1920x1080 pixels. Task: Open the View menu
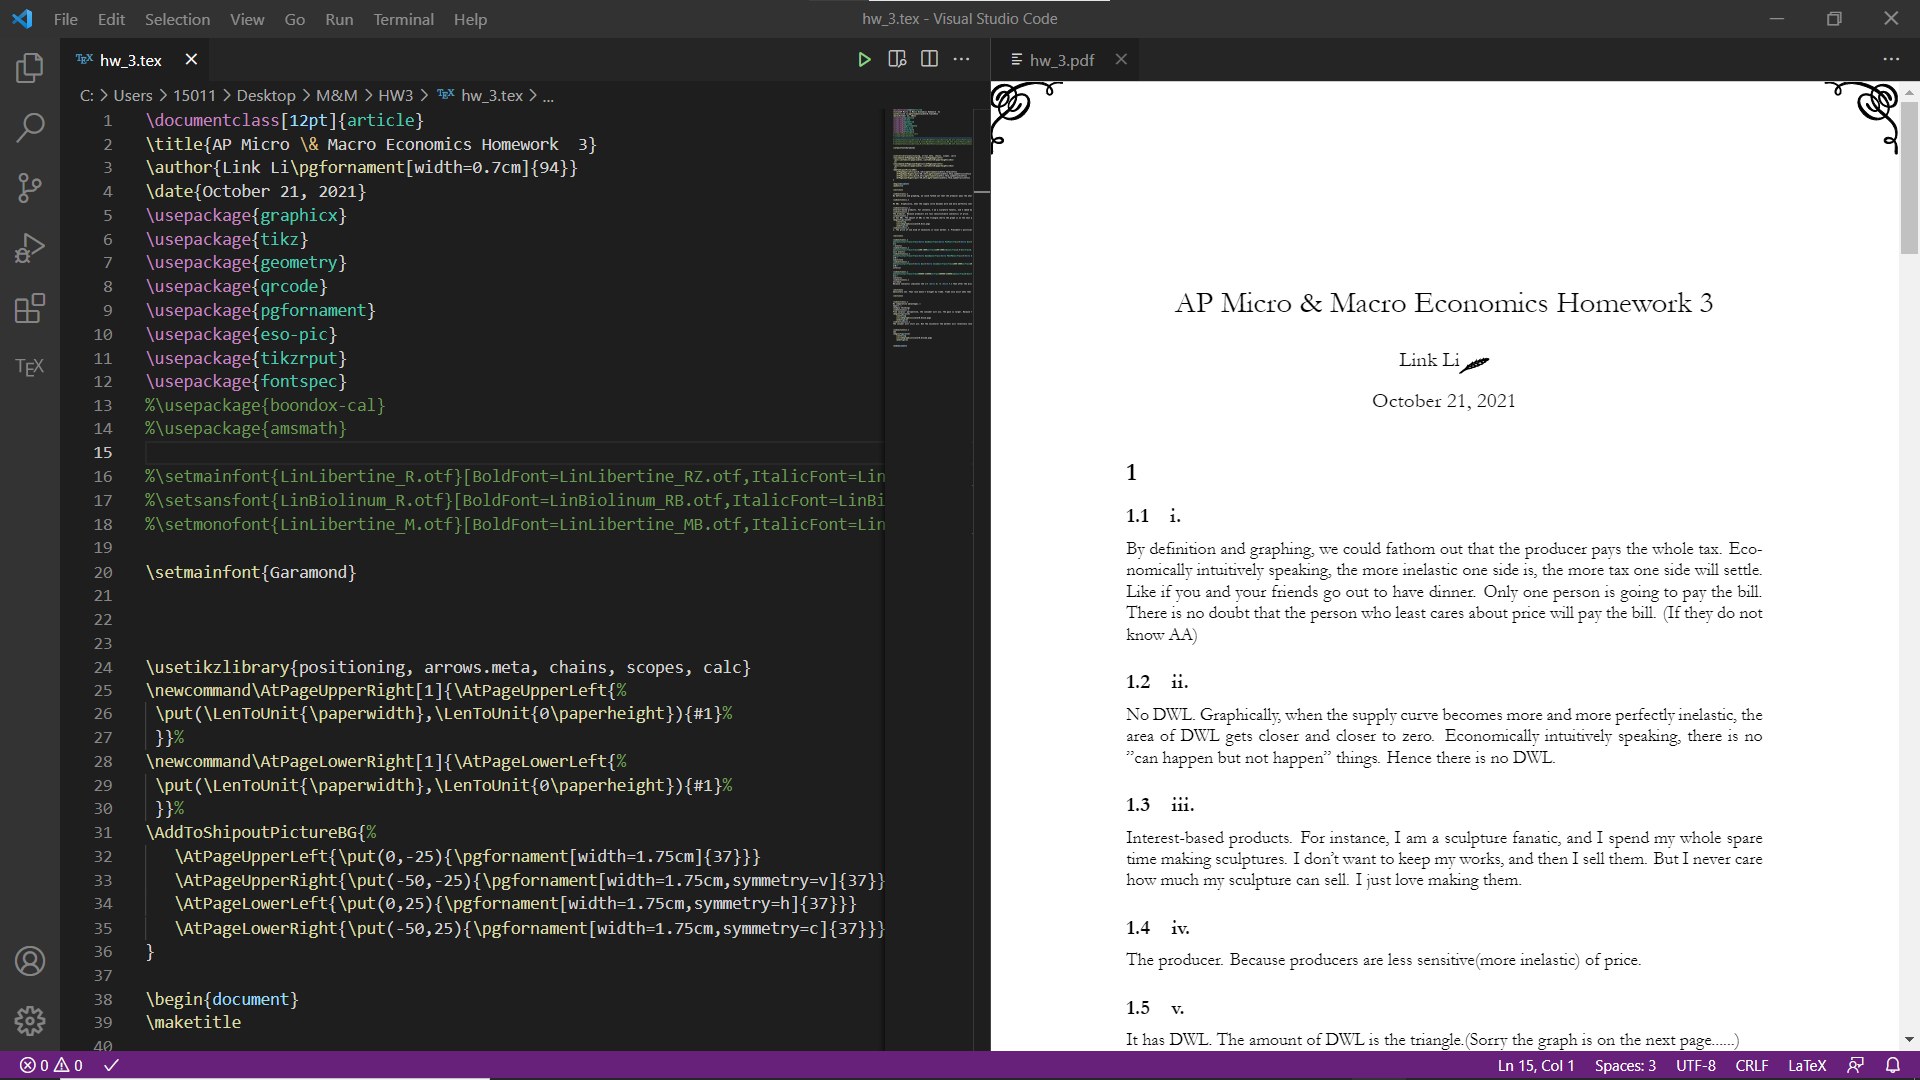[247, 19]
